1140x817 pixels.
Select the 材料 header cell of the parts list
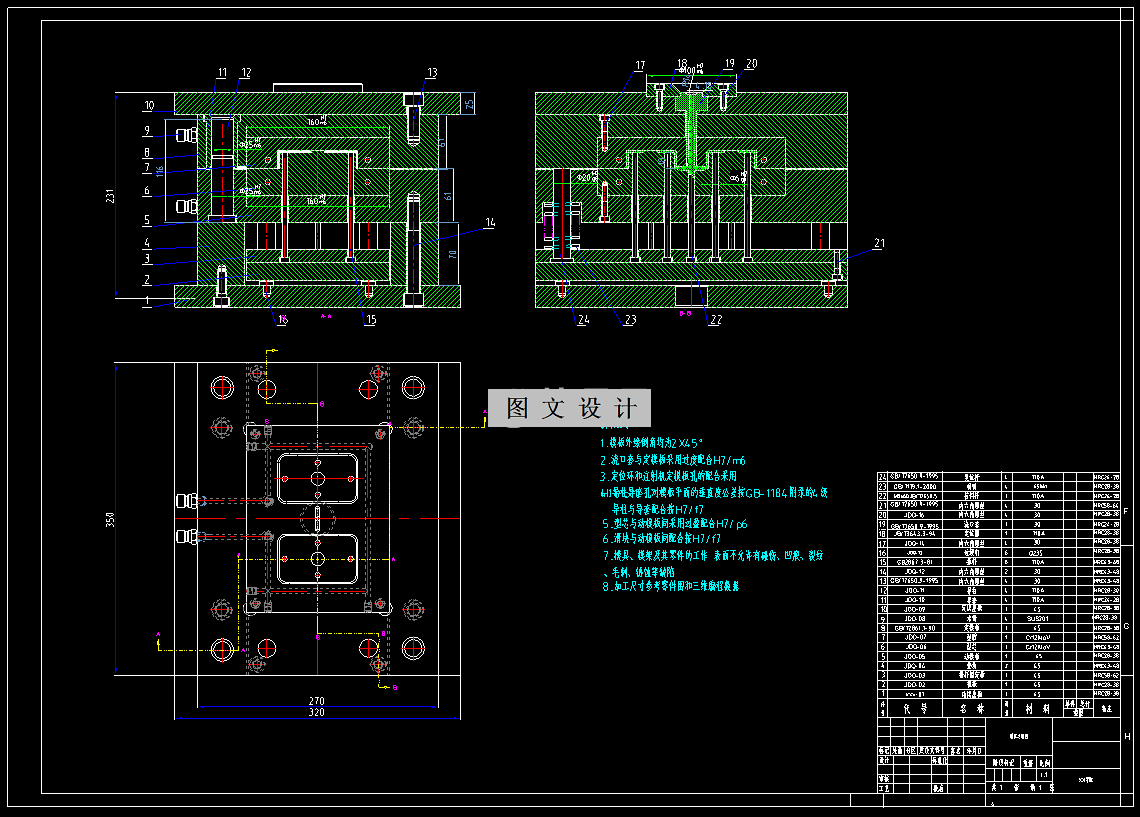click(1038, 709)
